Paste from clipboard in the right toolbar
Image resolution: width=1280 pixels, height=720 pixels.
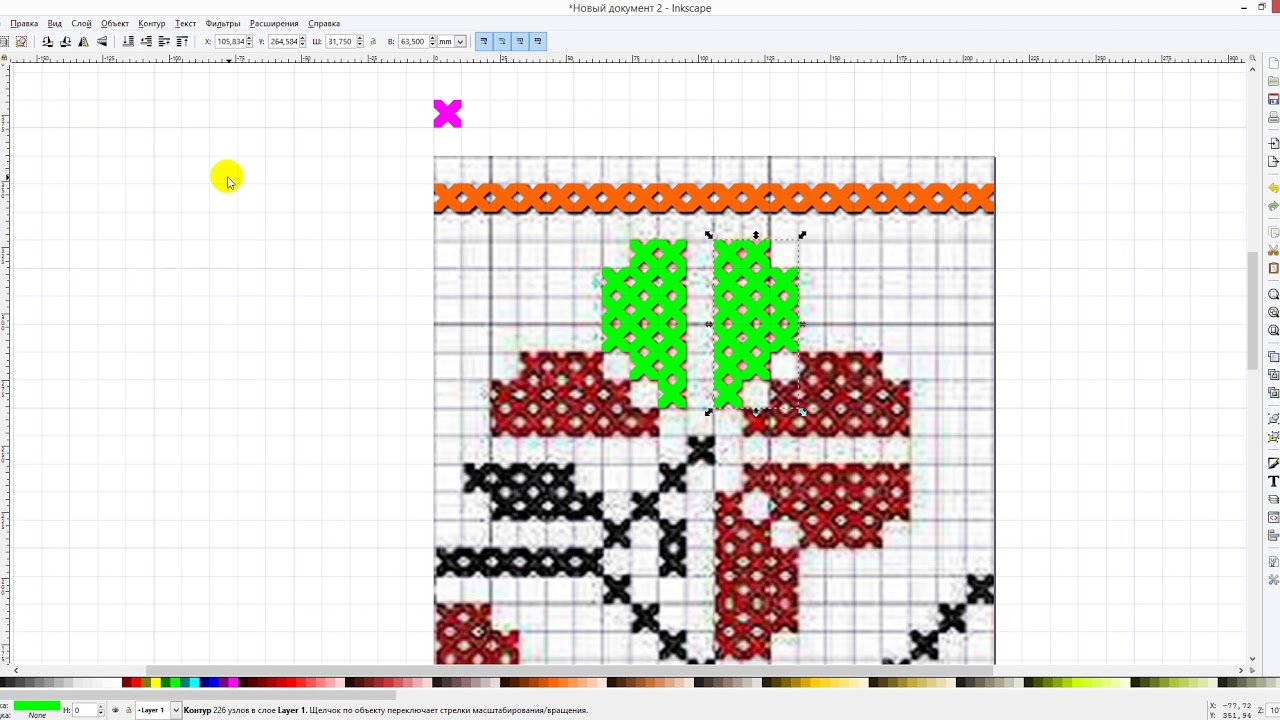[1273, 268]
